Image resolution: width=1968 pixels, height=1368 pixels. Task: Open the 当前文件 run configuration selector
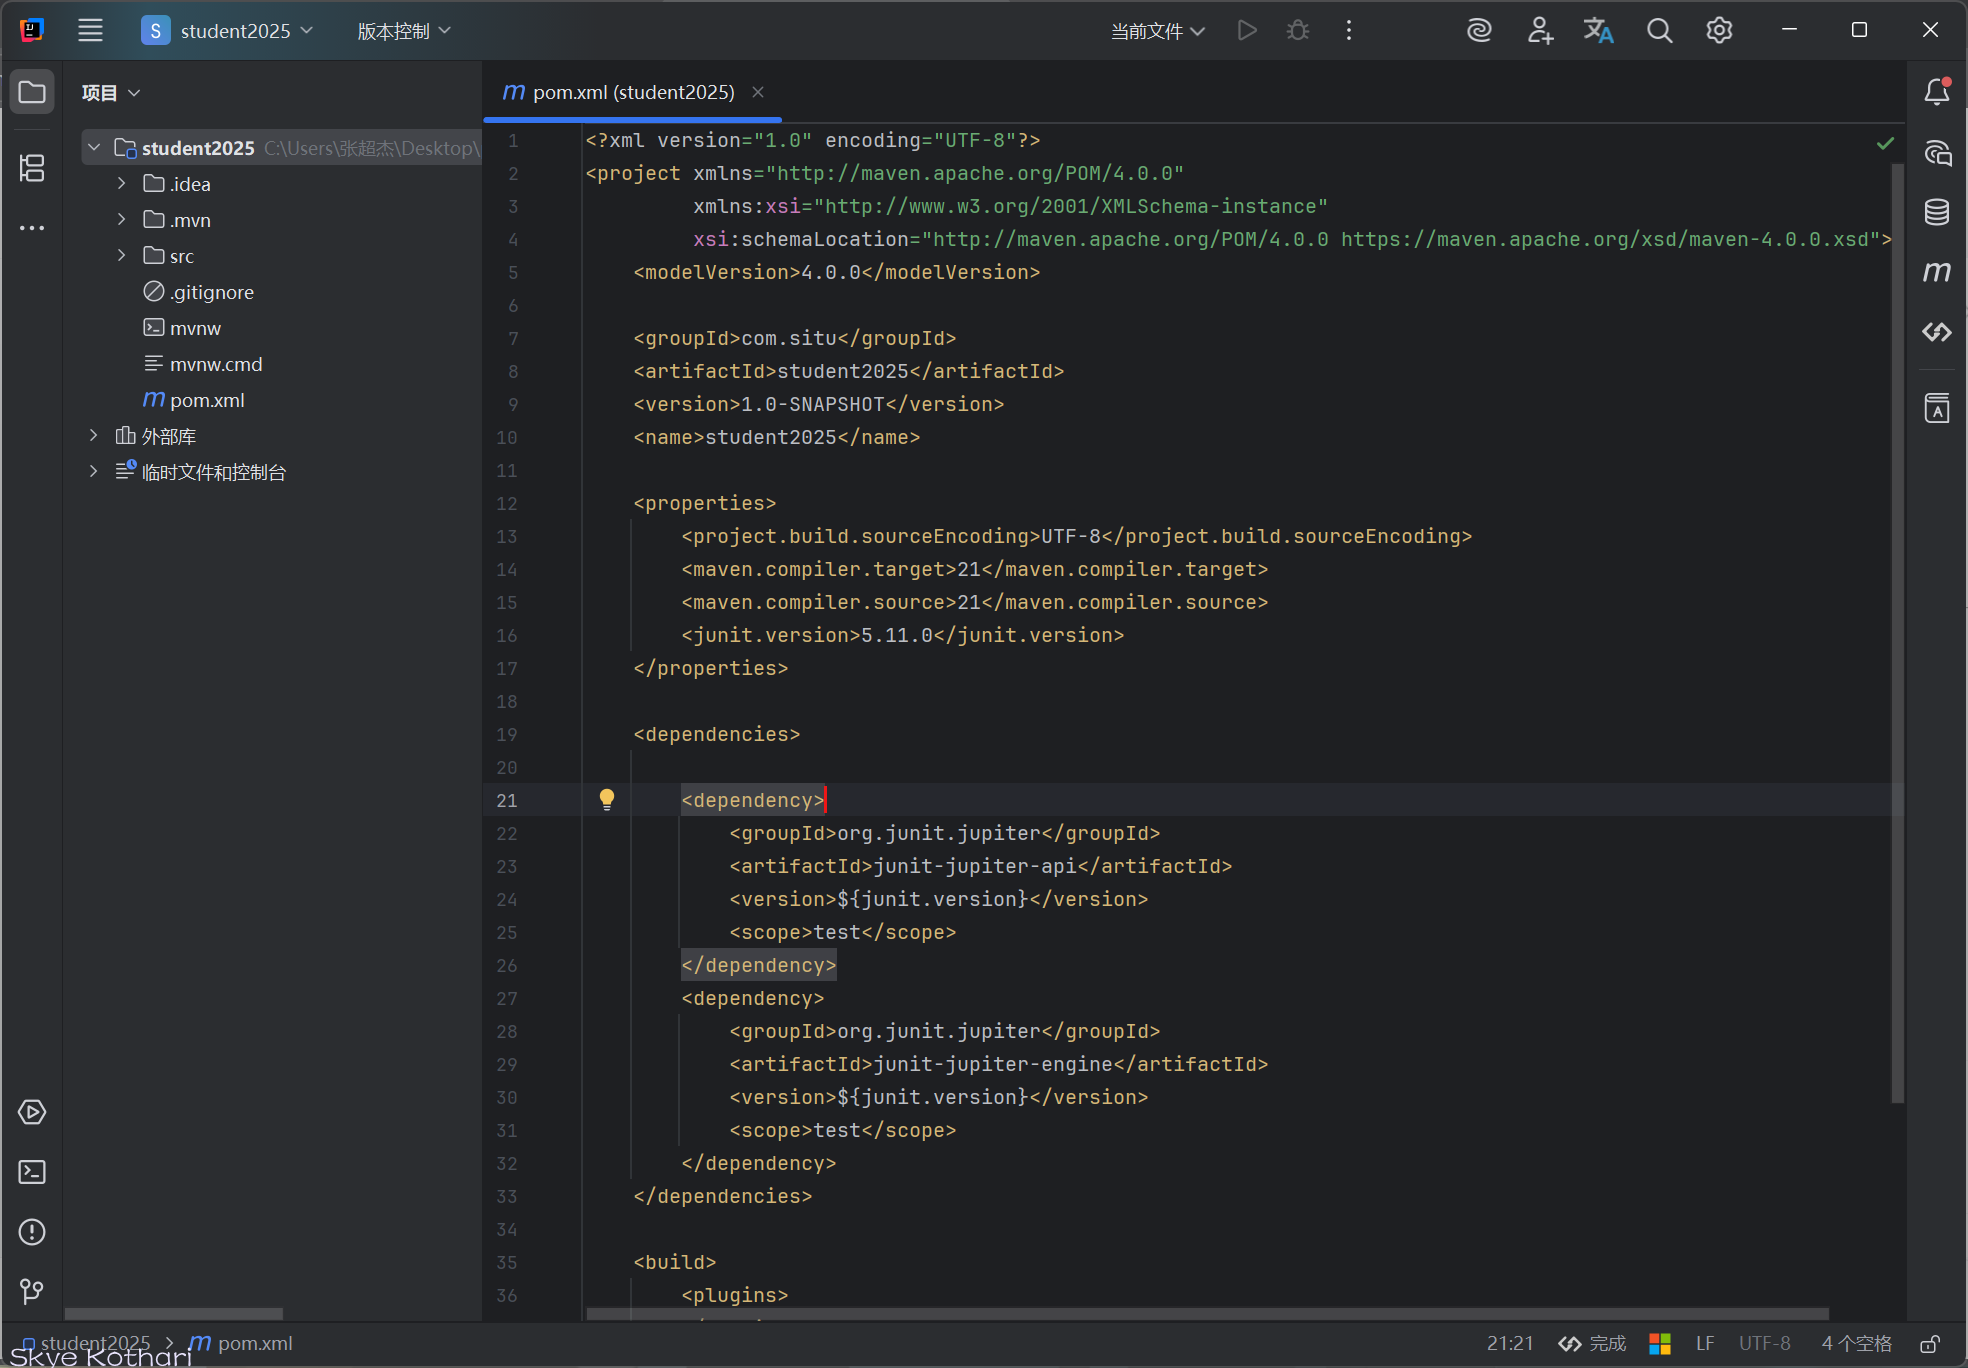1157,31
